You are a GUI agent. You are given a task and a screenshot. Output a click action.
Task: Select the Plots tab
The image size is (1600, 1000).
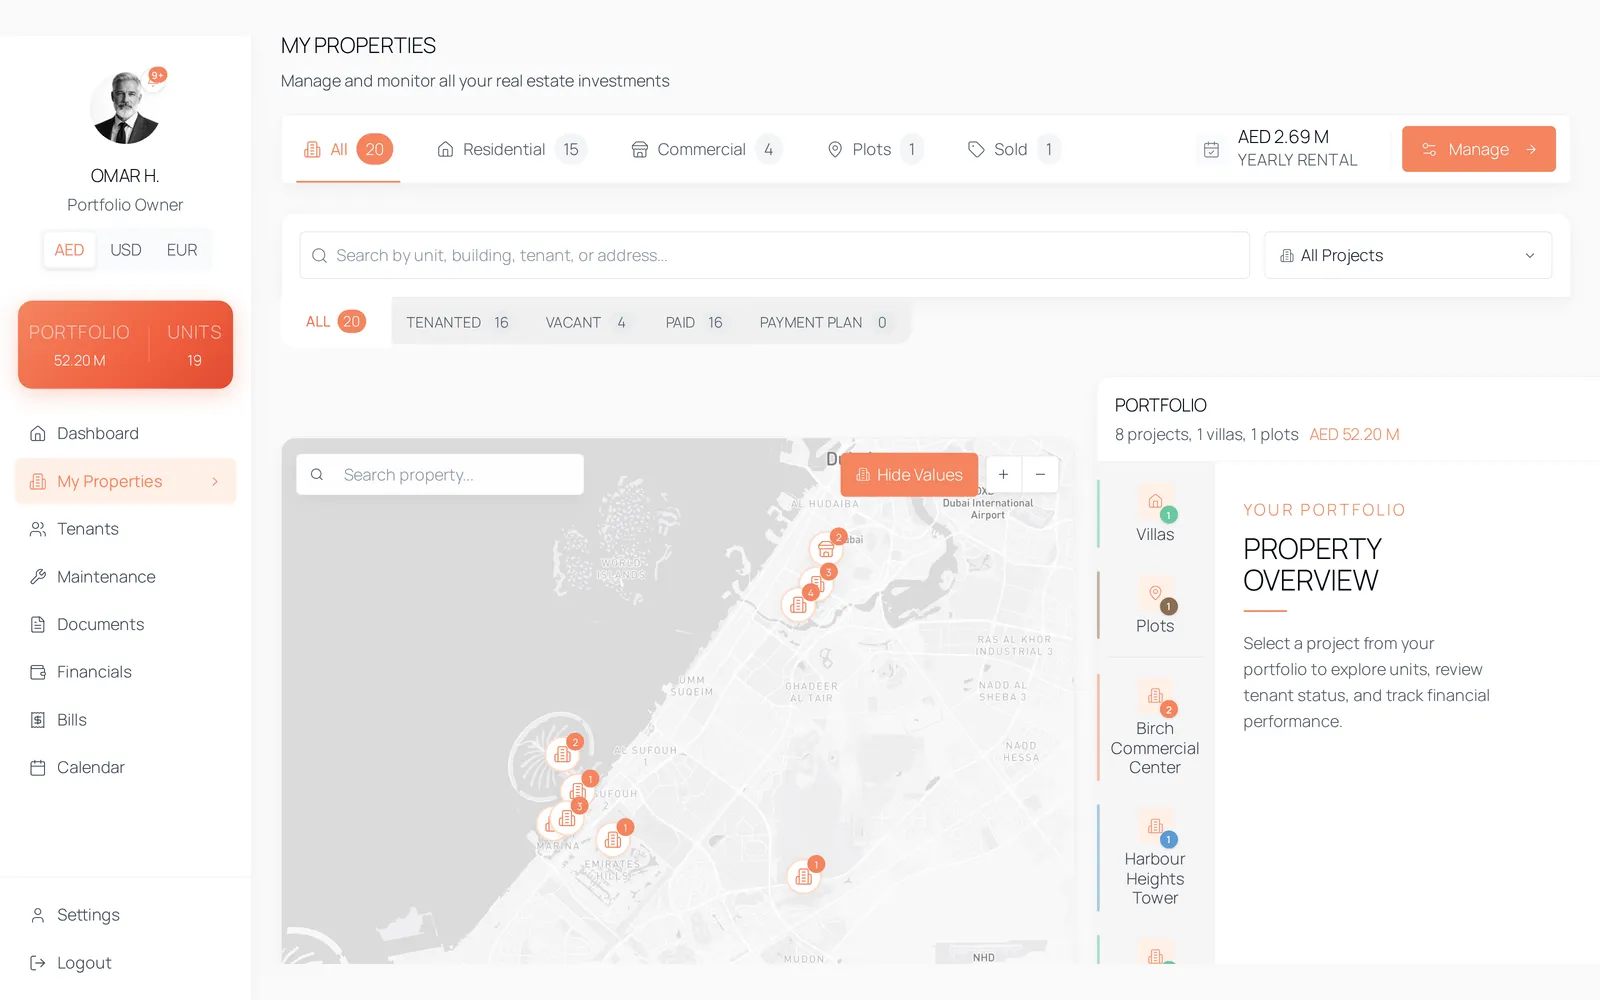(875, 149)
